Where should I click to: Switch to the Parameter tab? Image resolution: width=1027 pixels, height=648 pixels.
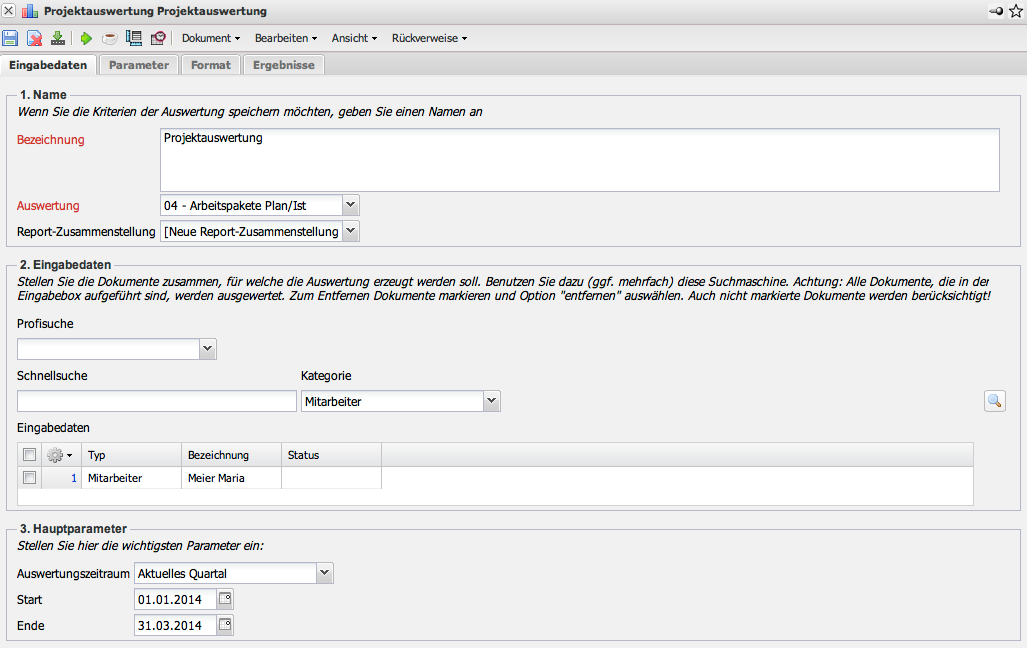139,65
